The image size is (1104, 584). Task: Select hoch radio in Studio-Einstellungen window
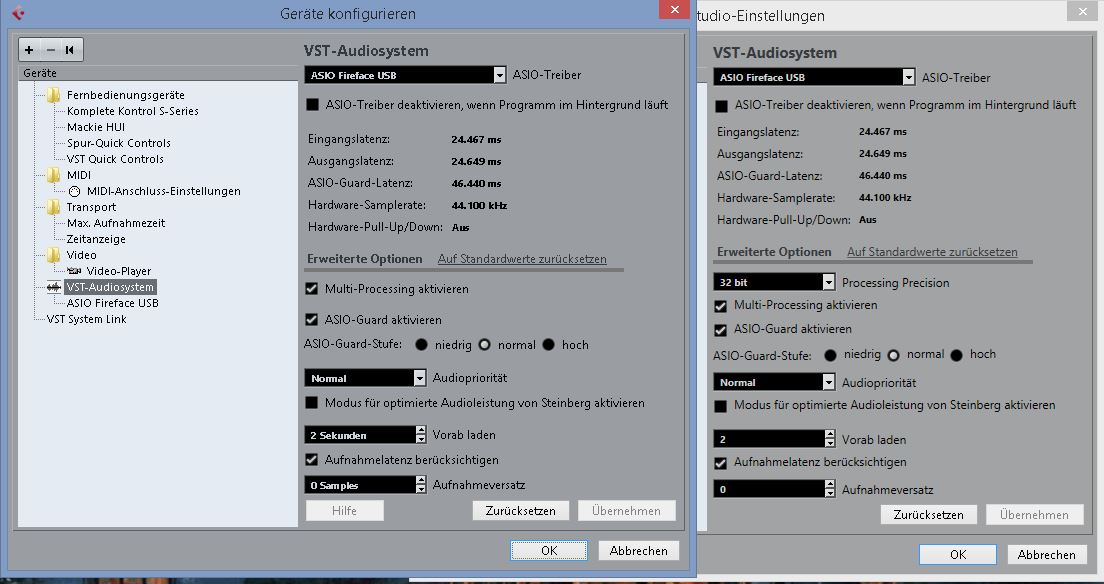pyautogui.click(x=956, y=355)
